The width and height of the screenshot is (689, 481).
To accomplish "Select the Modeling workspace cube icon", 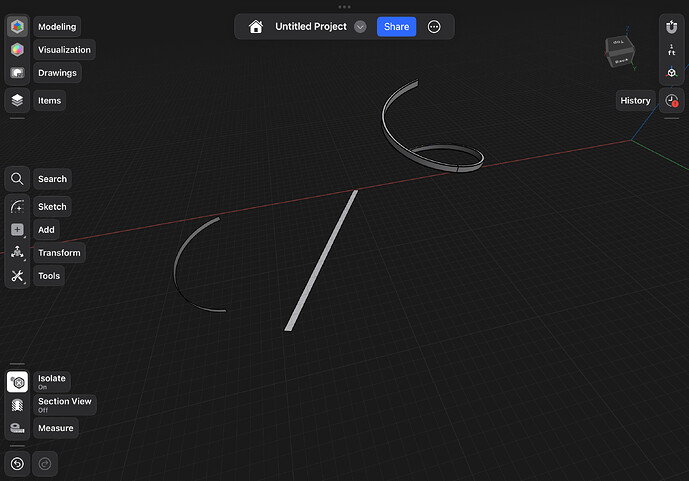I will click(x=17, y=26).
